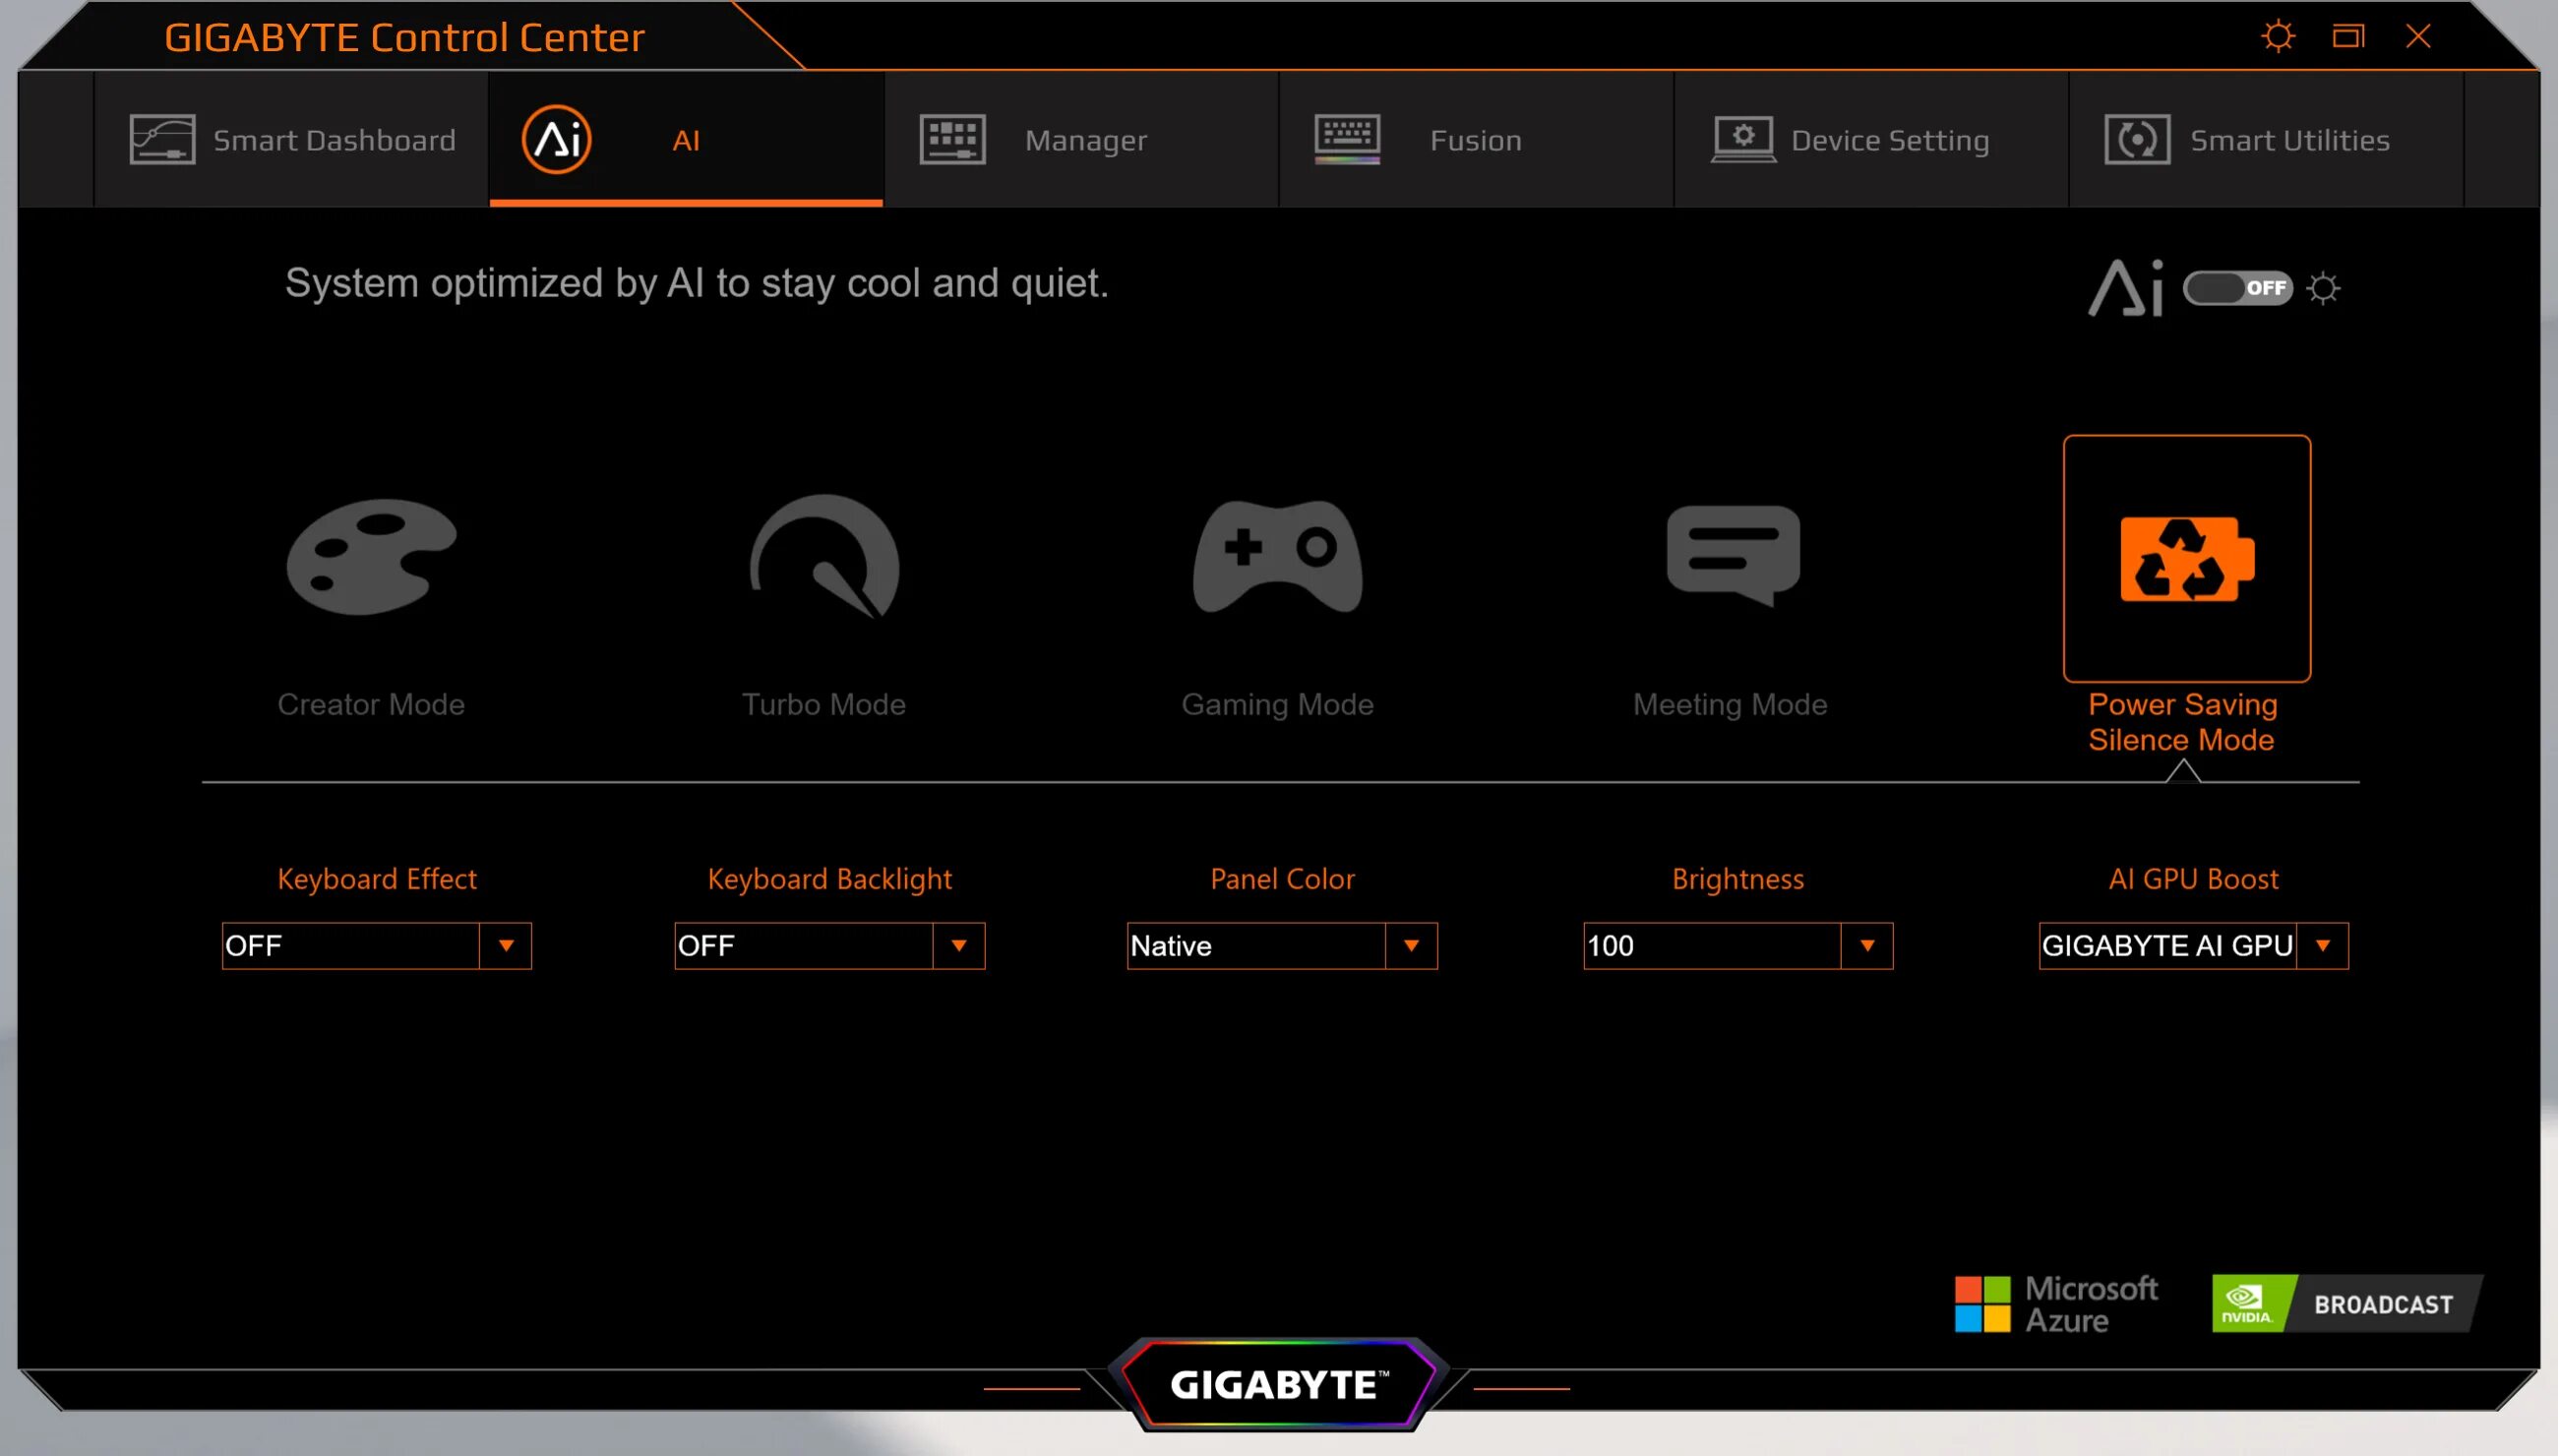Turn on the AI OFF toggle switch
The image size is (2558, 1456).
pyautogui.click(x=2237, y=289)
